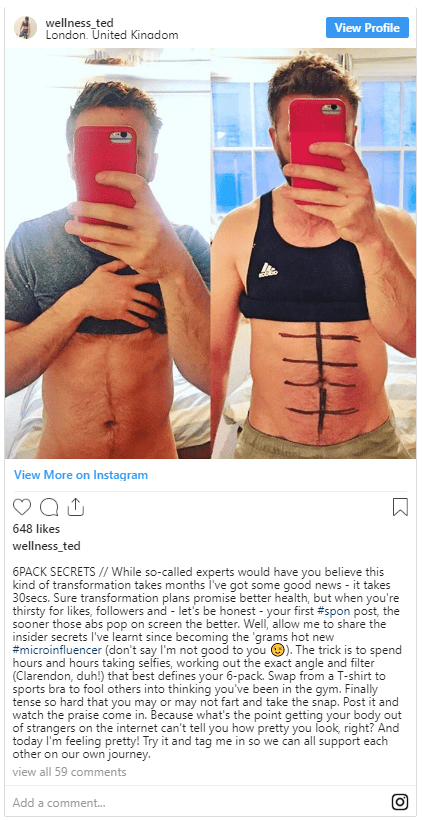Share the post using the share icon
This screenshot has width=422, height=820.
[x=76, y=506]
